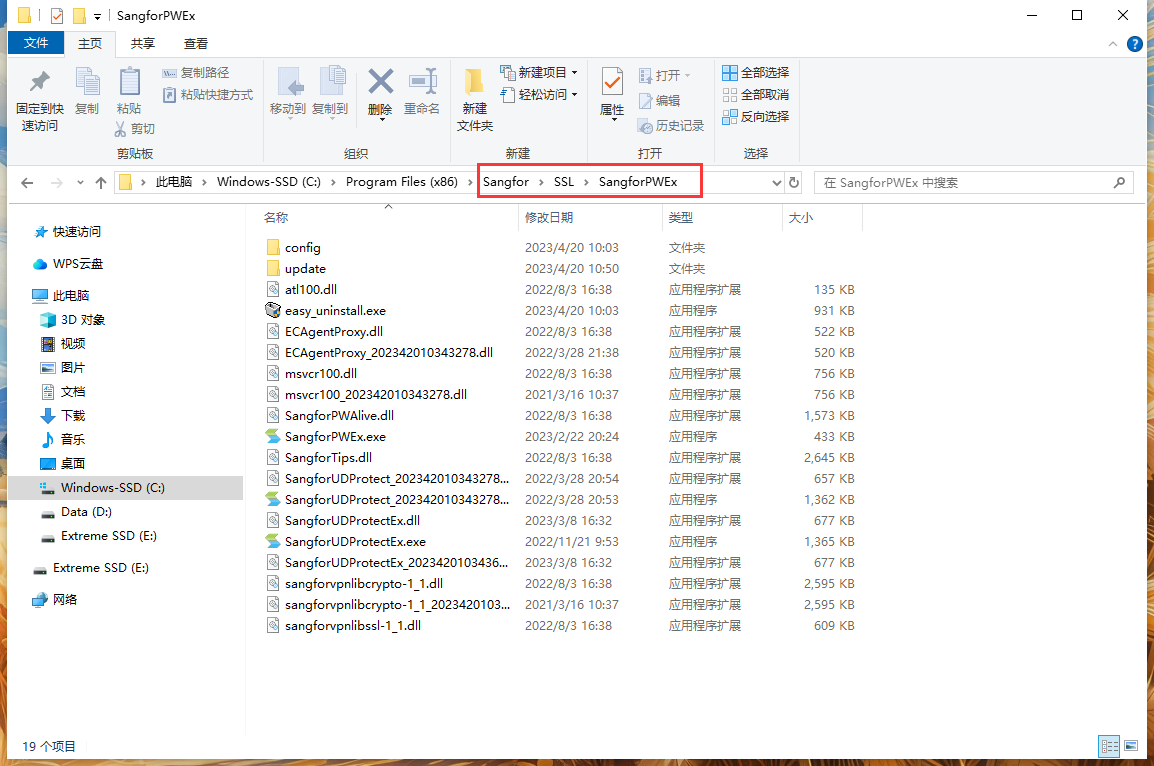Screen dimensions: 1154x766
Task: Open the File tab
Action: coord(36,43)
